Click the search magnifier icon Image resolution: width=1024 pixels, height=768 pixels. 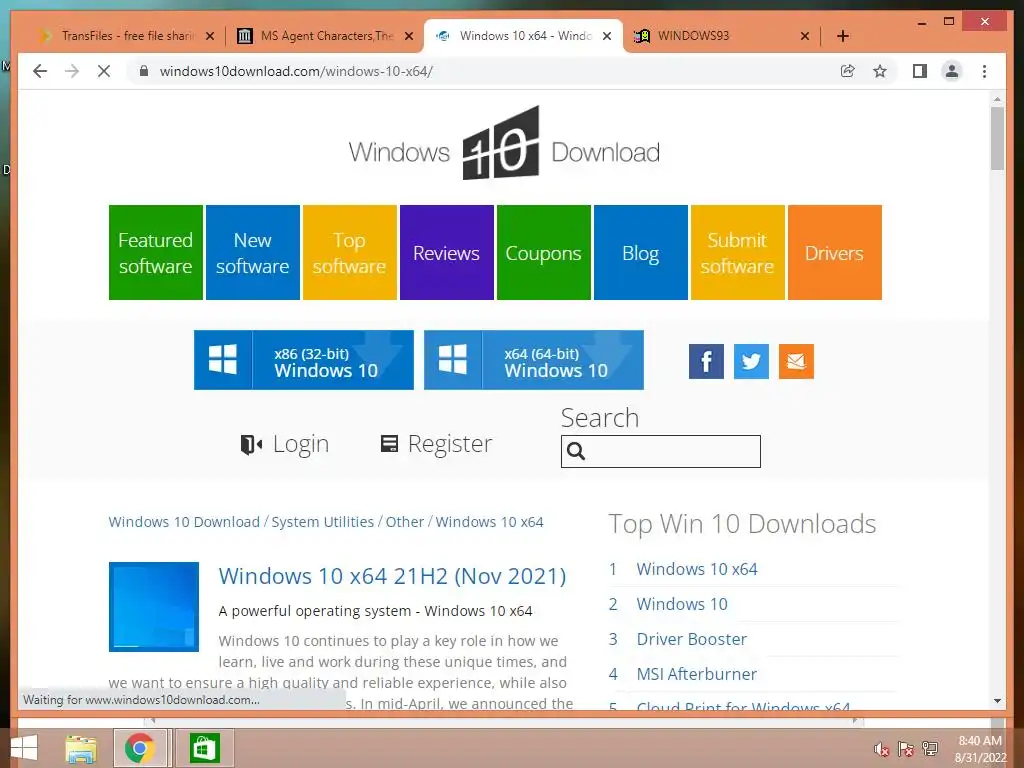[x=576, y=451]
